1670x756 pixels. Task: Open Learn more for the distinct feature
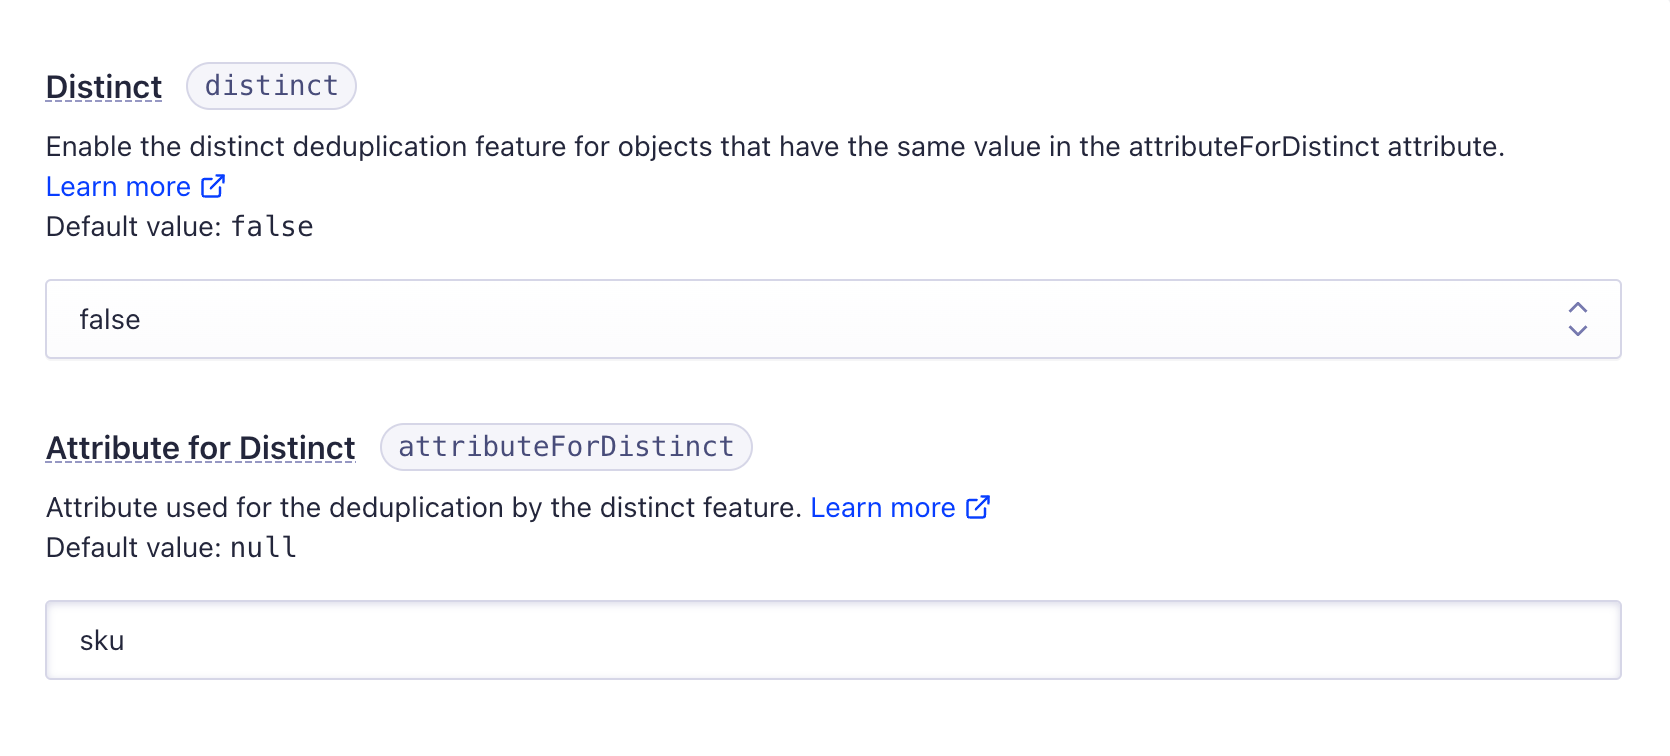117,186
